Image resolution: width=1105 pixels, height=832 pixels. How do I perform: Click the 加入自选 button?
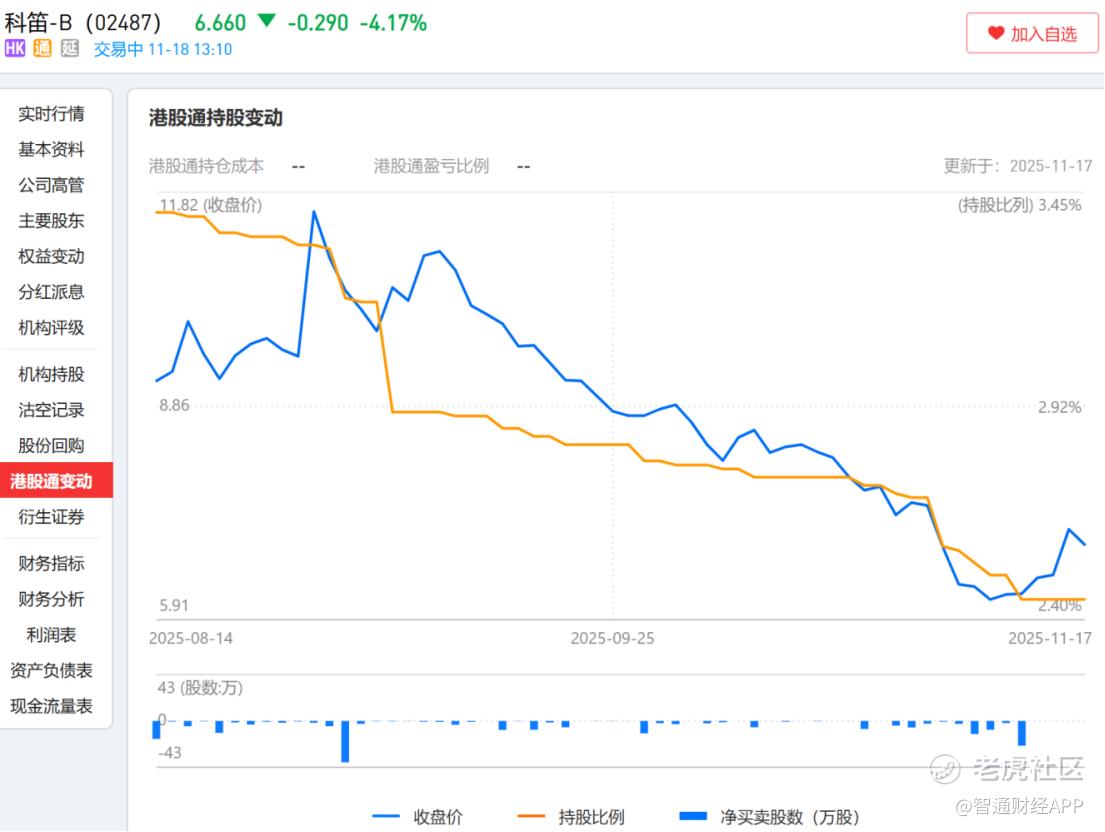pos(1032,33)
